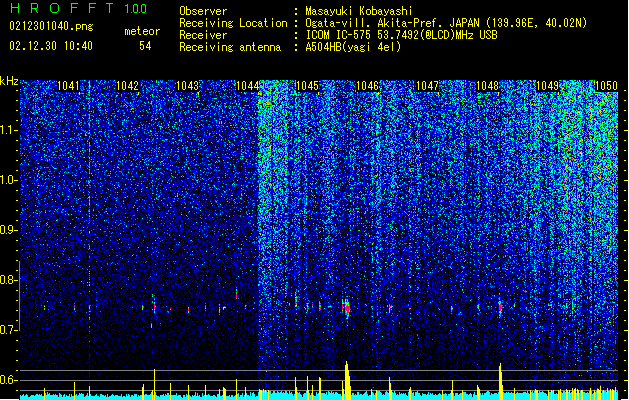Click the 0.8 kHz axis label
Image resolution: width=629 pixels, height=400 pixels.
pos(9,280)
